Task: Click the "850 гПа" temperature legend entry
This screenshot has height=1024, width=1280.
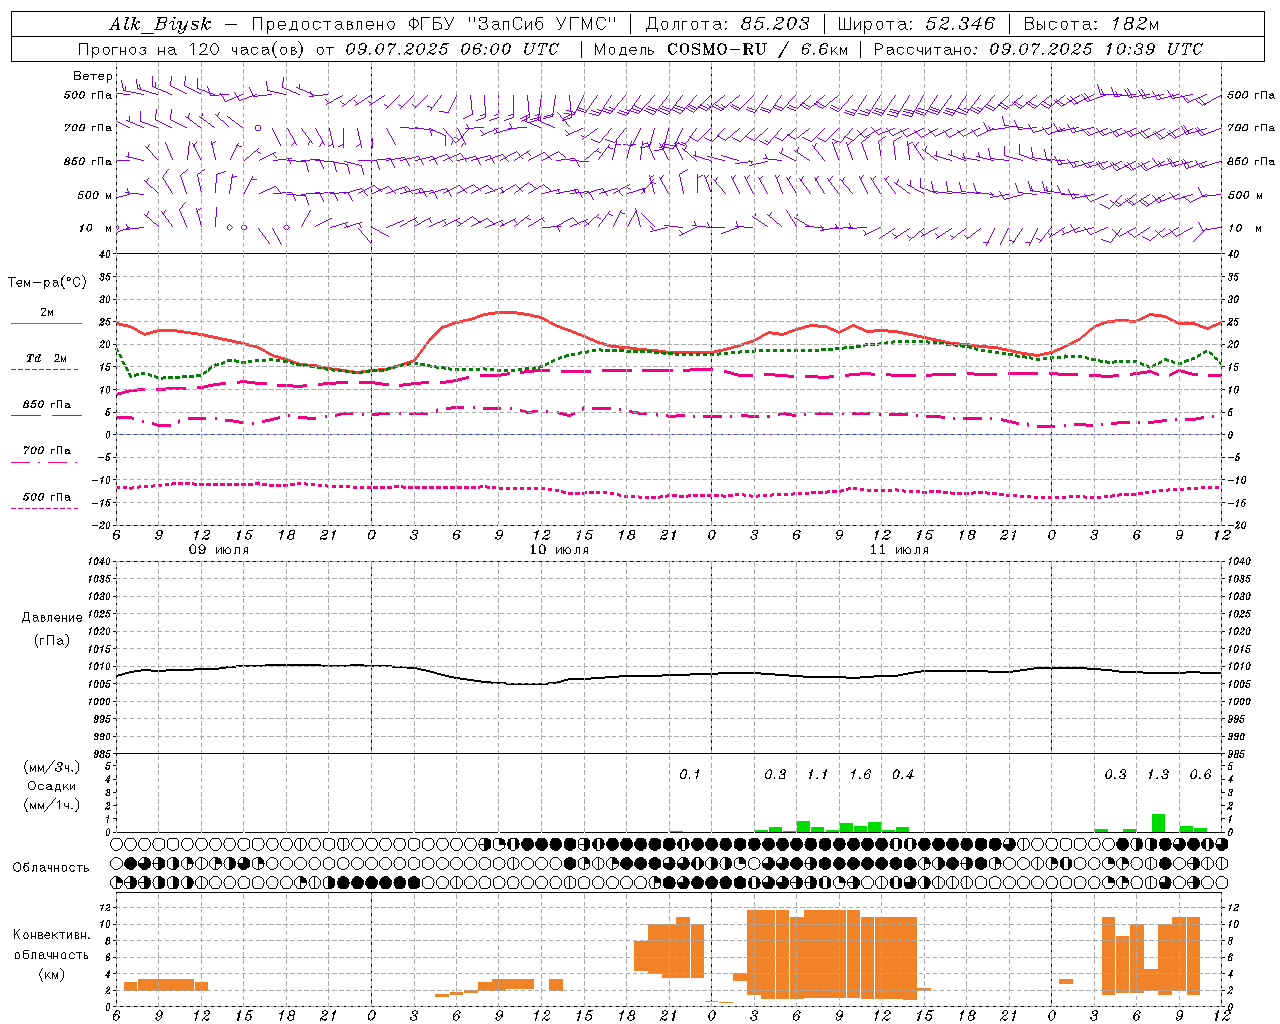Action: (47, 405)
